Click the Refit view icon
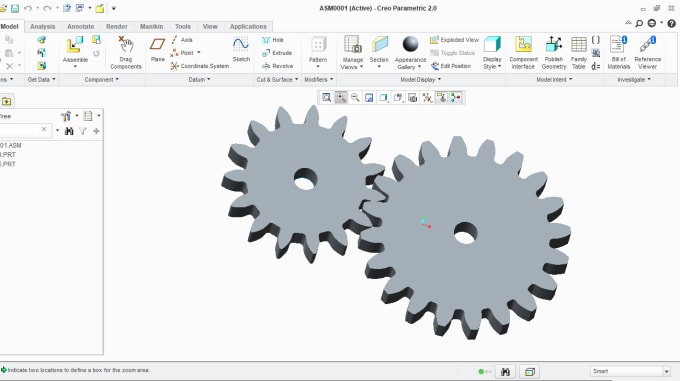 327,98
